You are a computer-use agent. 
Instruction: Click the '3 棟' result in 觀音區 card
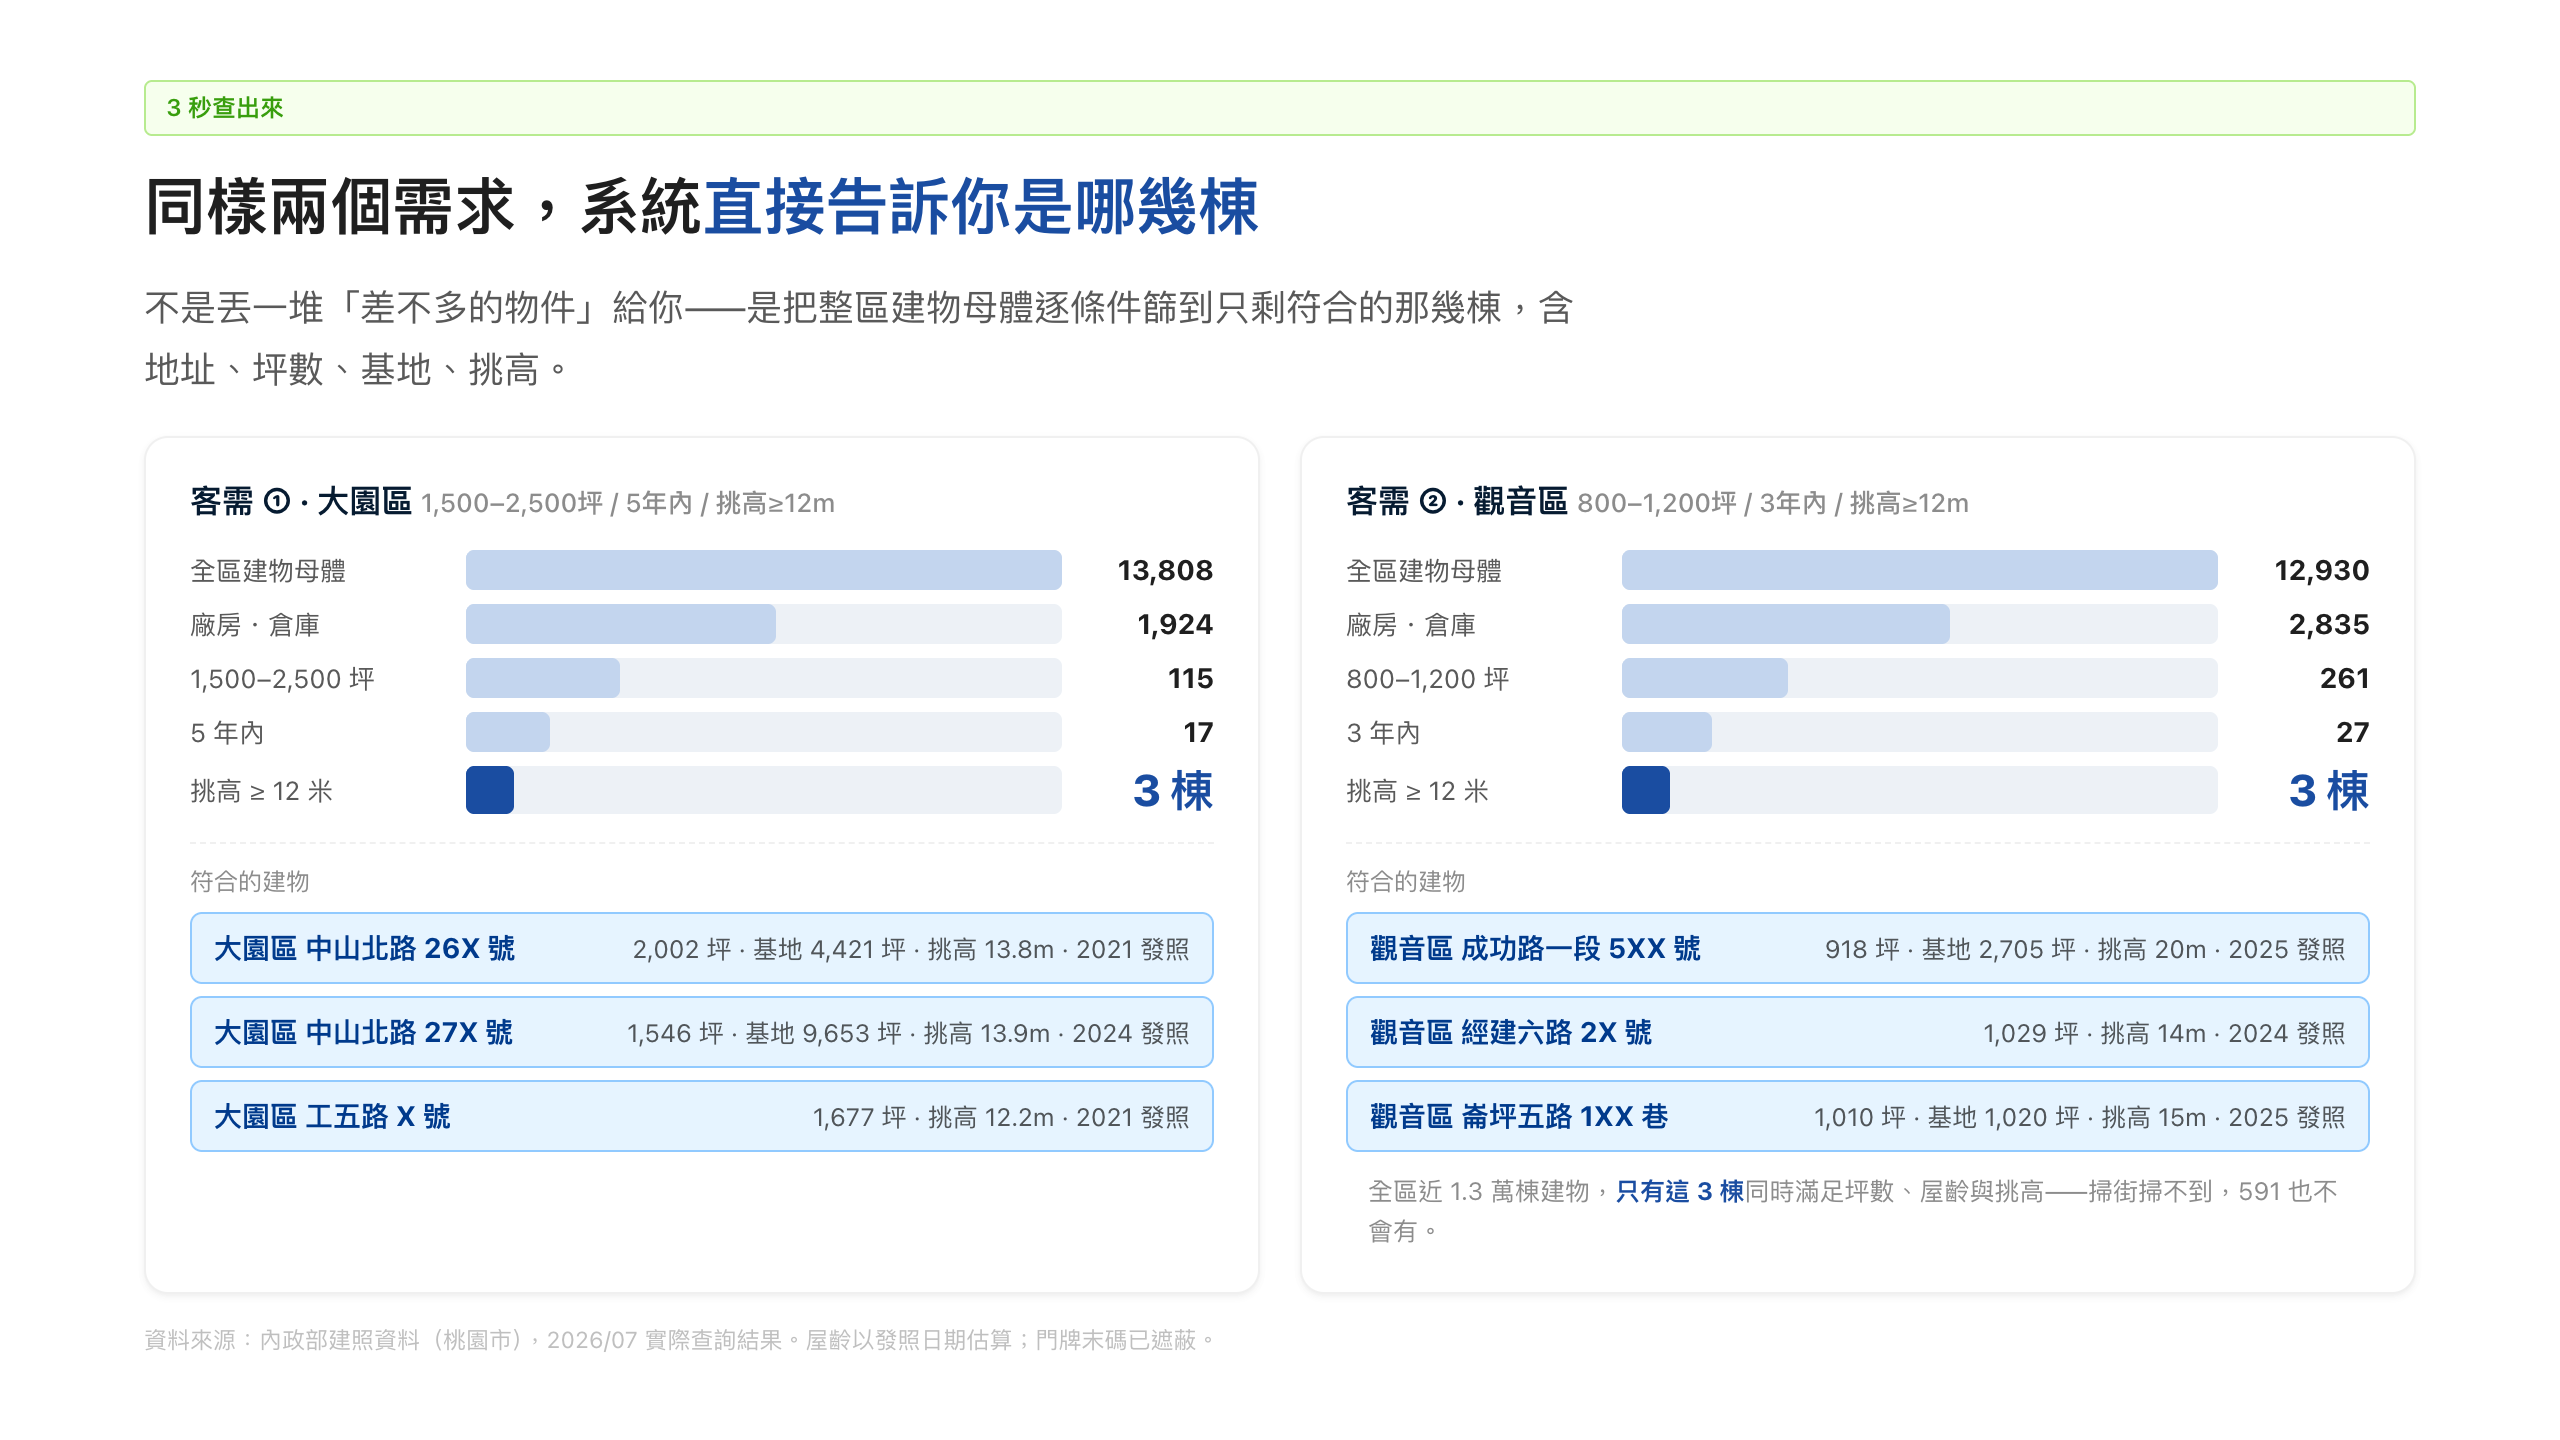2329,790
